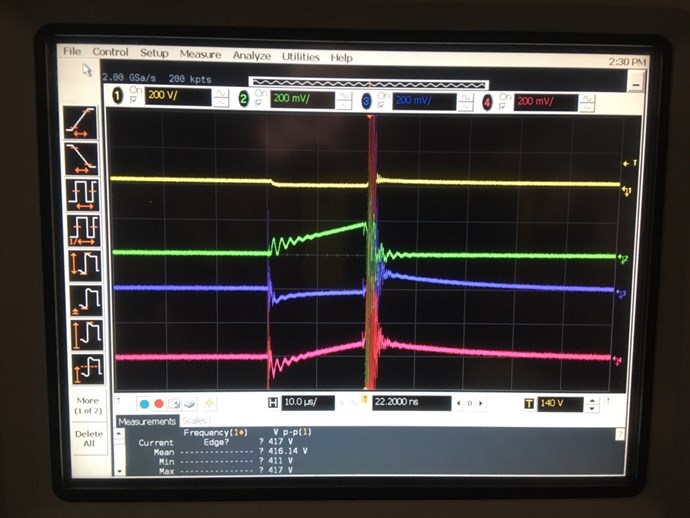Add the frequency measurement icon labeled 1/
The width and height of the screenshot is (690, 518).
pos(83,230)
